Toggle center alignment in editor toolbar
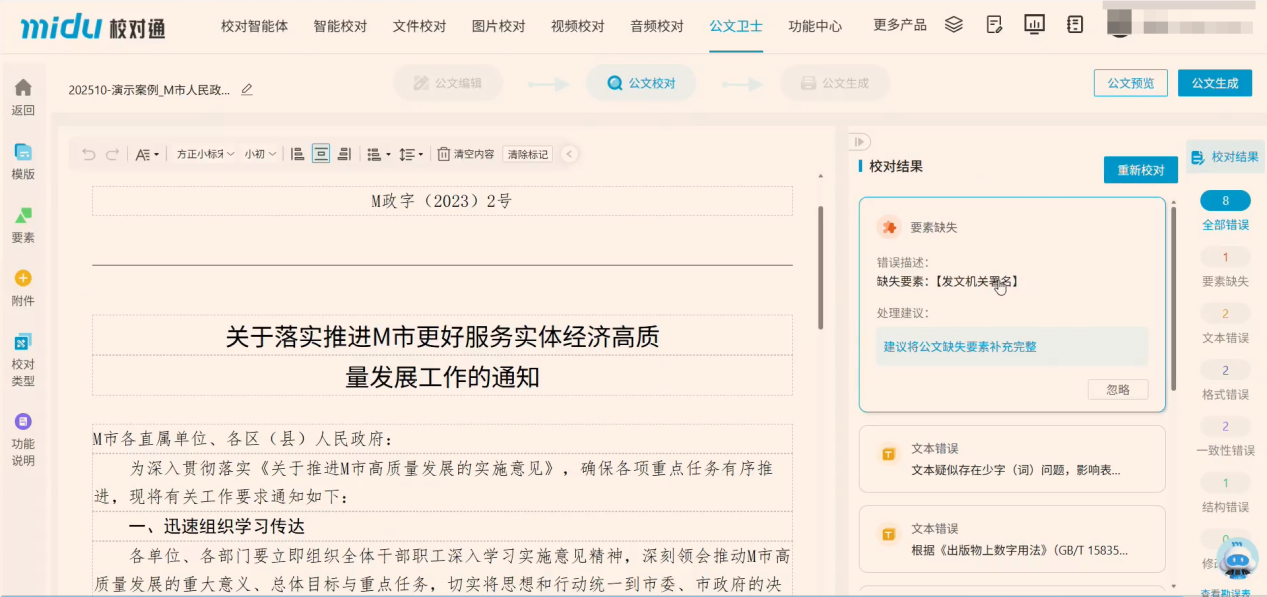 pos(321,153)
